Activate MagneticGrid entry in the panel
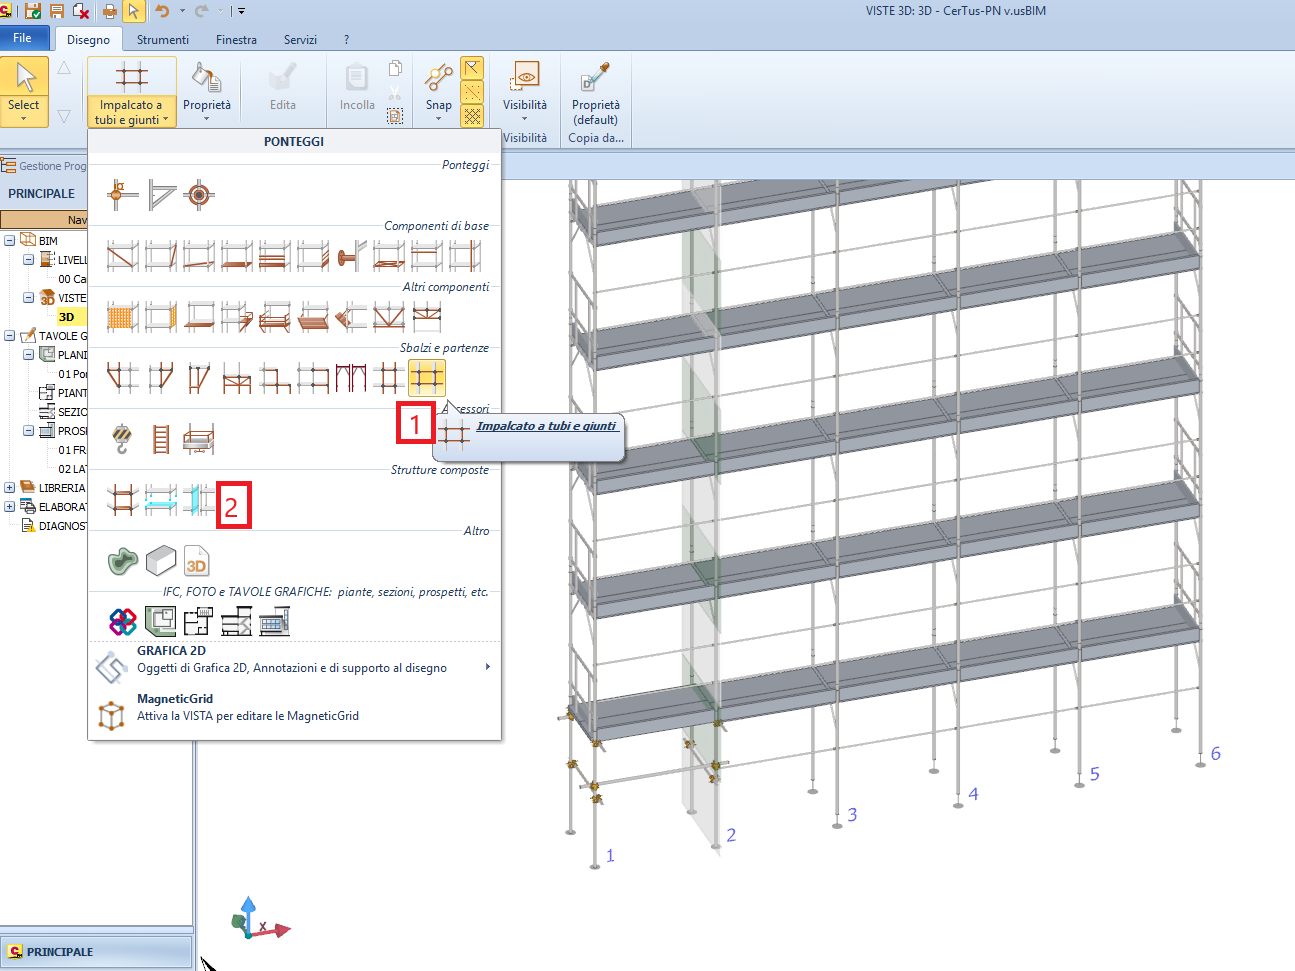The image size is (1295, 971). pos(247,707)
